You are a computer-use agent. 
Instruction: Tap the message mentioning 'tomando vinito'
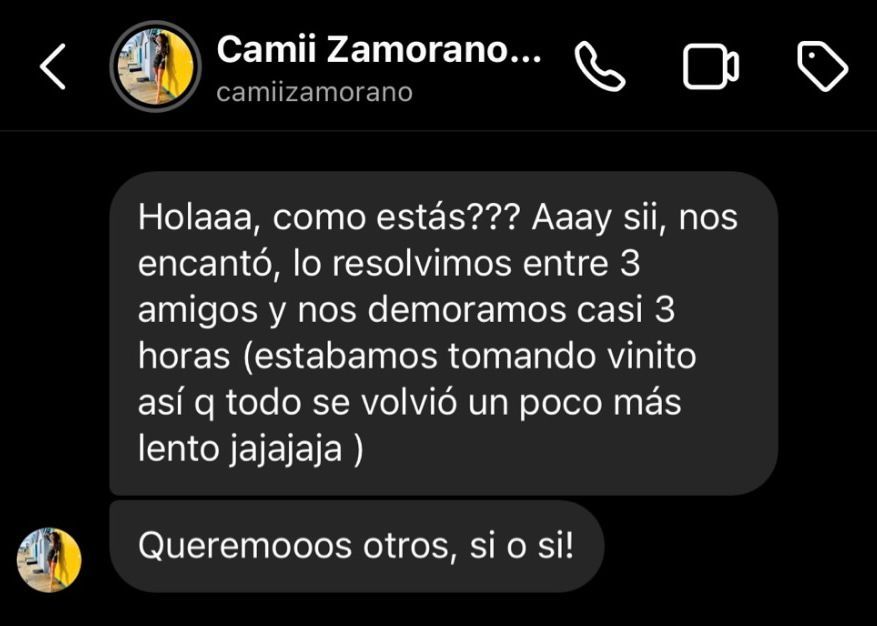coord(444,333)
